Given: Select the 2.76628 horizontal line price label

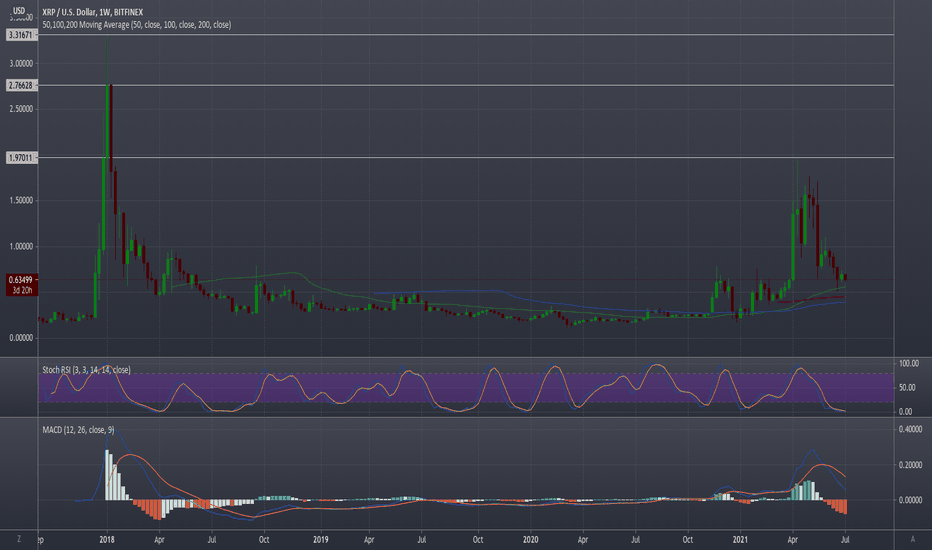Looking at the screenshot, I should coord(21,86).
